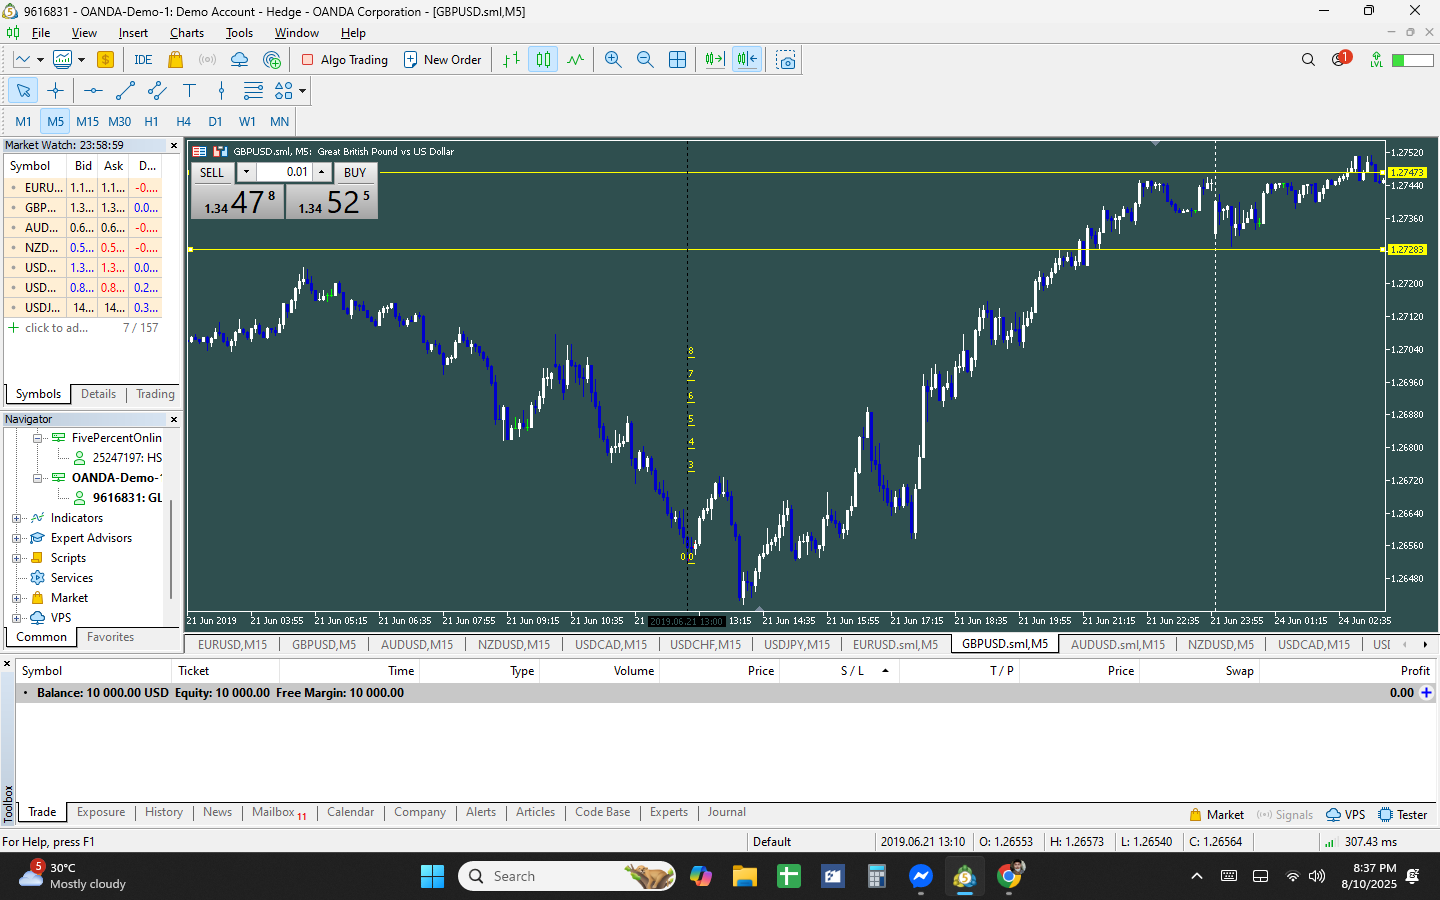Screen dimensions: 1440x900
Task: Select the text label tool
Action: 189,91
